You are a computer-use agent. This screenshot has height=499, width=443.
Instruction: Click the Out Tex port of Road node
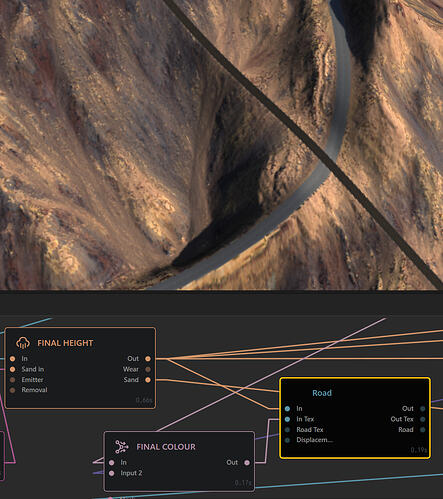(x=423, y=419)
